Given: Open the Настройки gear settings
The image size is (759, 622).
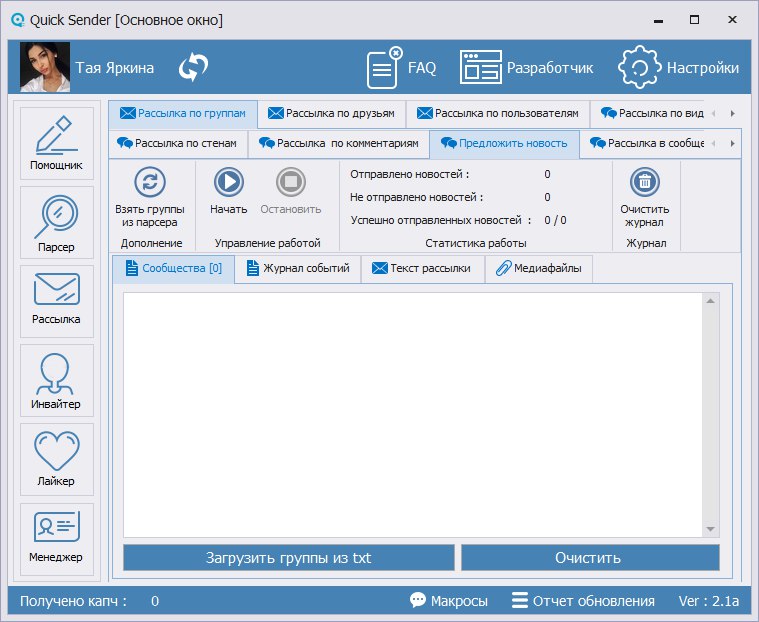Looking at the screenshot, I should tap(679, 68).
